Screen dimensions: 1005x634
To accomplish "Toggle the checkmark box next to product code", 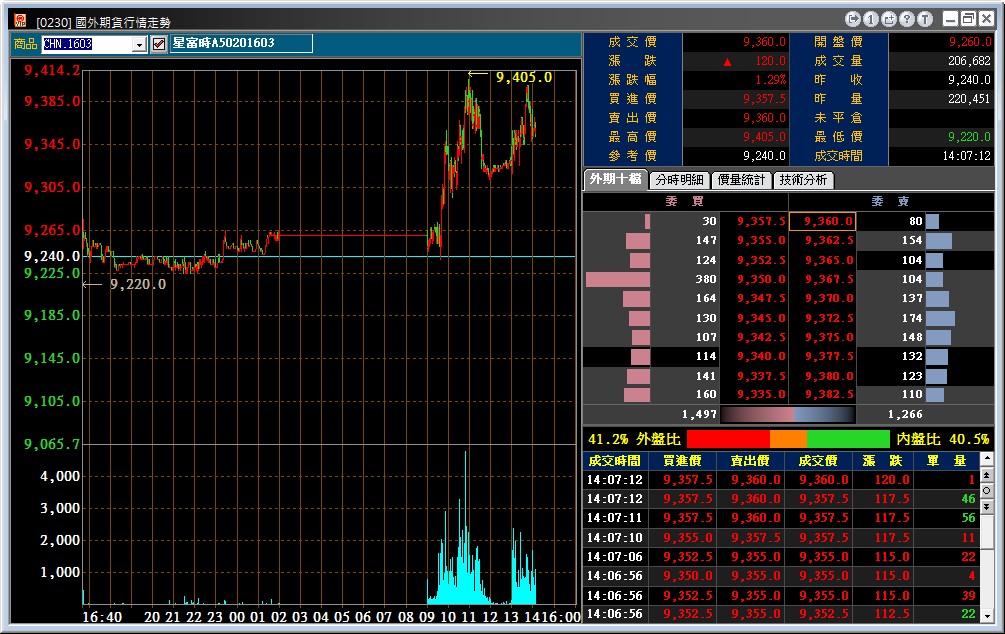I will (x=159, y=44).
